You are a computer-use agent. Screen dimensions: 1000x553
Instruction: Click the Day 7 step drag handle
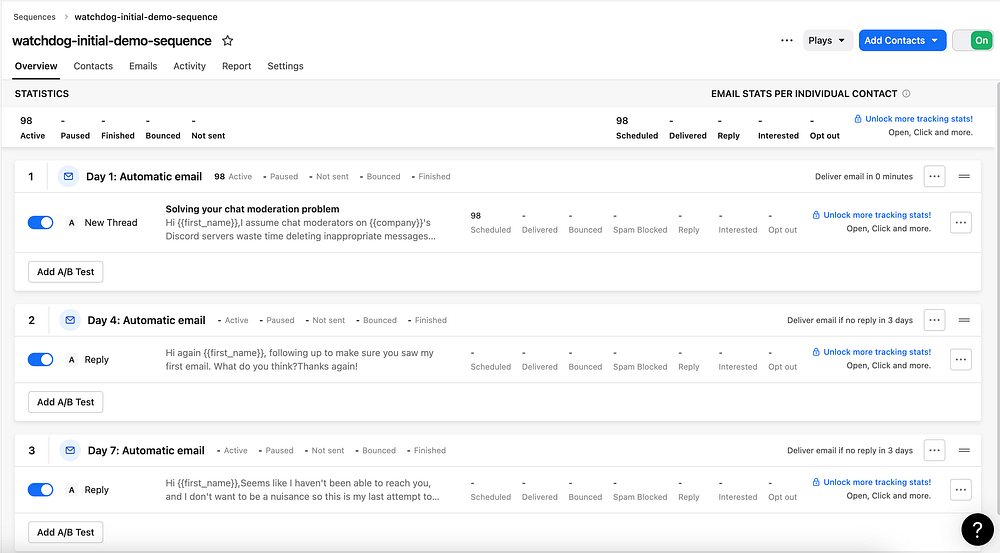click(x=964, y=450)
